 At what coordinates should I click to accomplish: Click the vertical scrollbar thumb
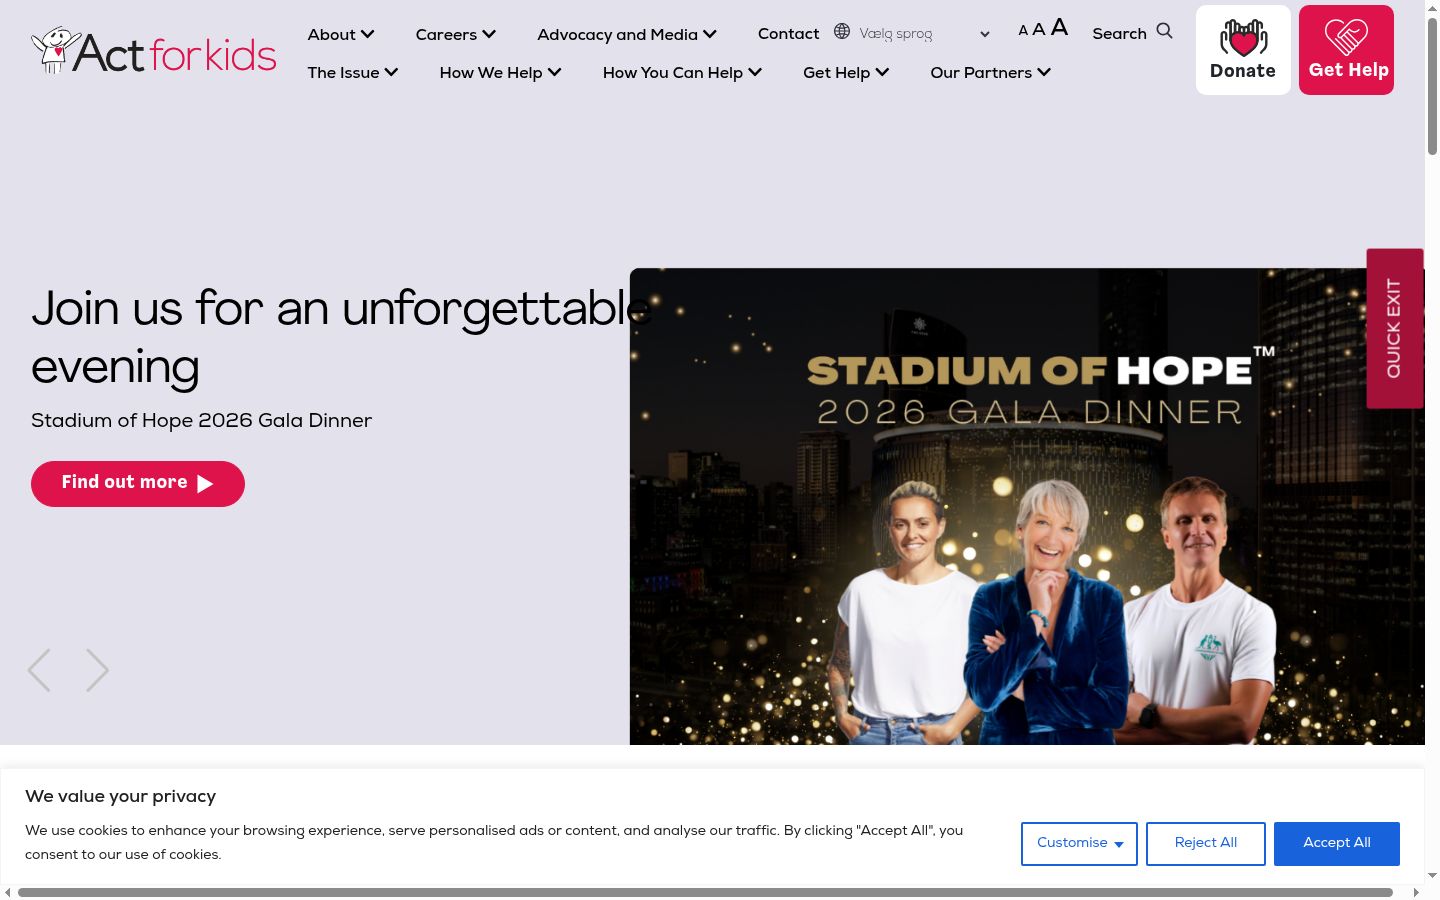pyautogui.click(x=1432, y=86)
